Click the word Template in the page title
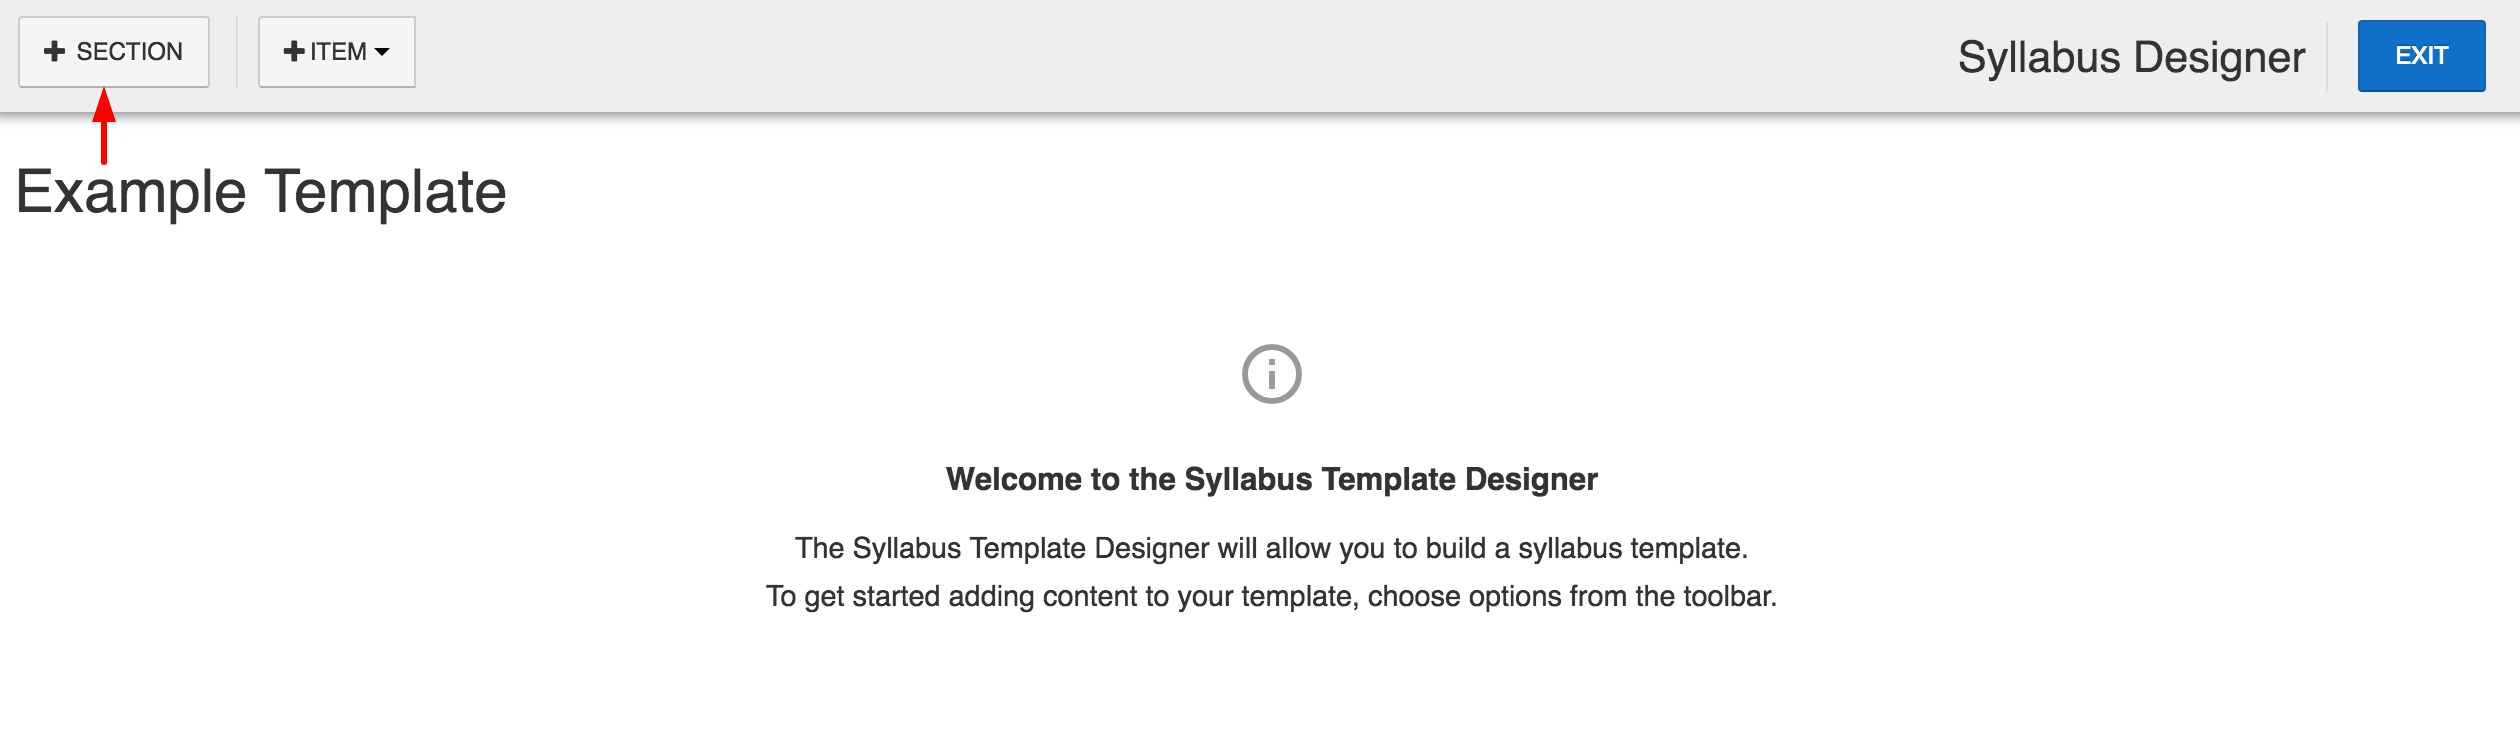The height and width of the screenshot is (738, 2520). pos(386,192)
